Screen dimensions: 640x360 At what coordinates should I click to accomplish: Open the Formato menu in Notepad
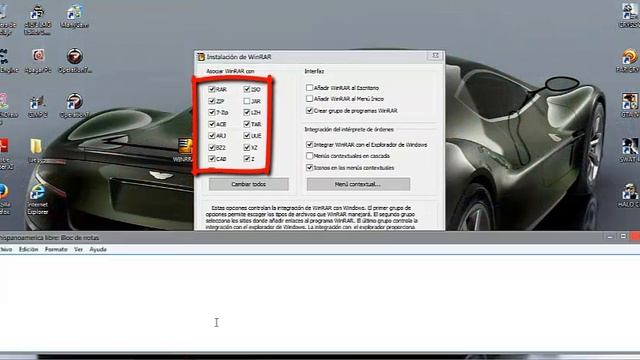click(56, 249)
